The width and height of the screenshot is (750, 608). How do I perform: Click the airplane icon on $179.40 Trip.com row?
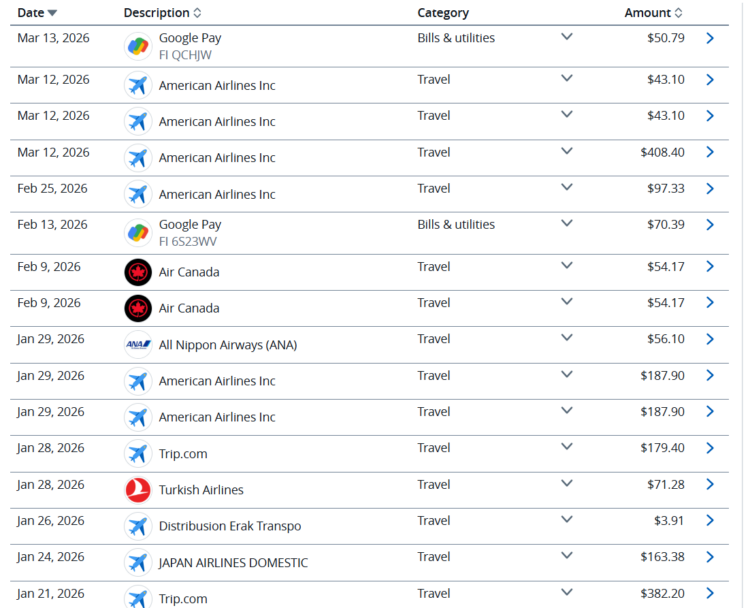pyautogui.click(x=138, y=453)
